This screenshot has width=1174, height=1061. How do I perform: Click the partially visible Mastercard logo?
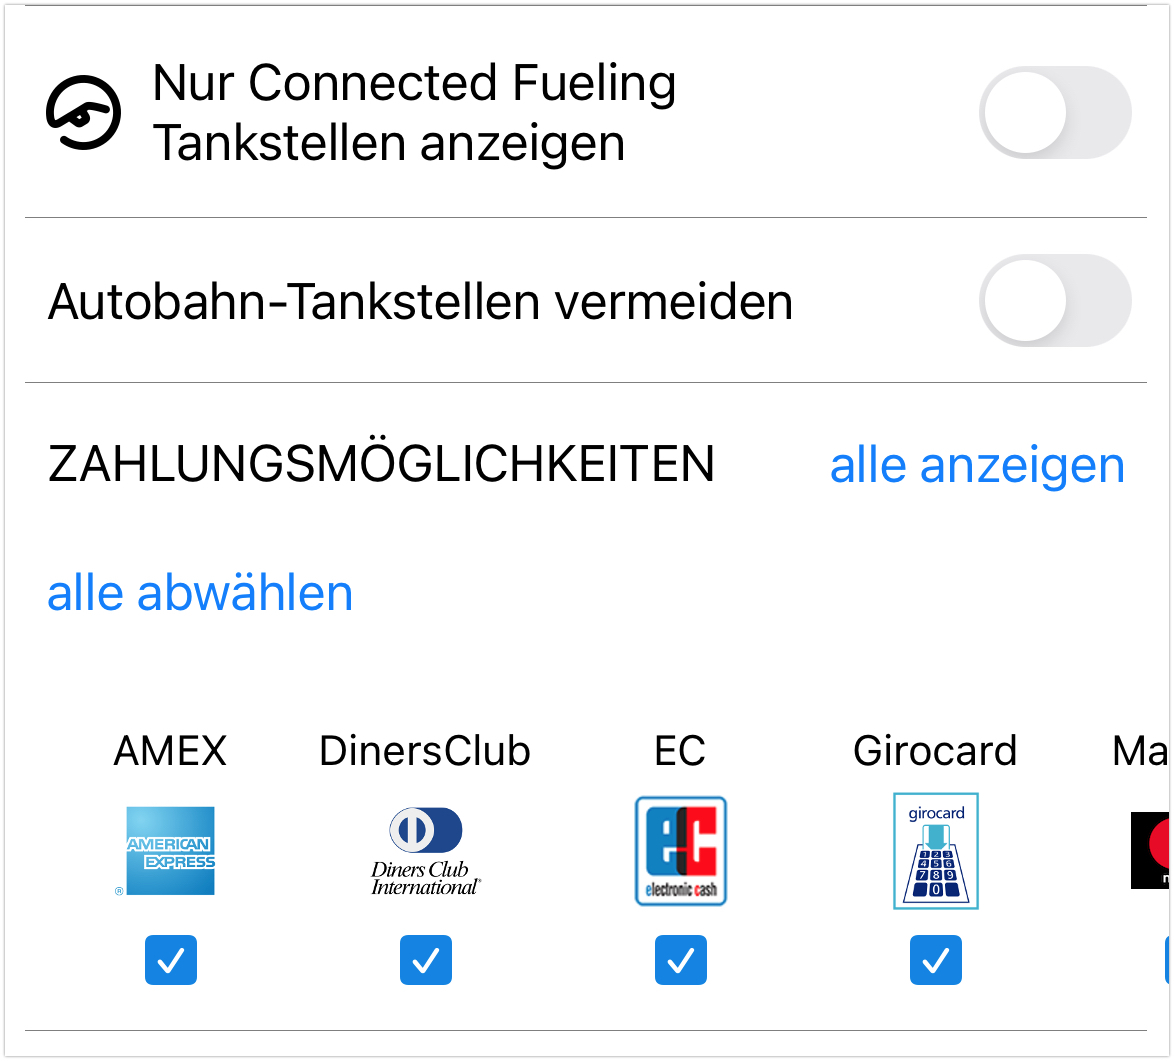coord(1152,850)
